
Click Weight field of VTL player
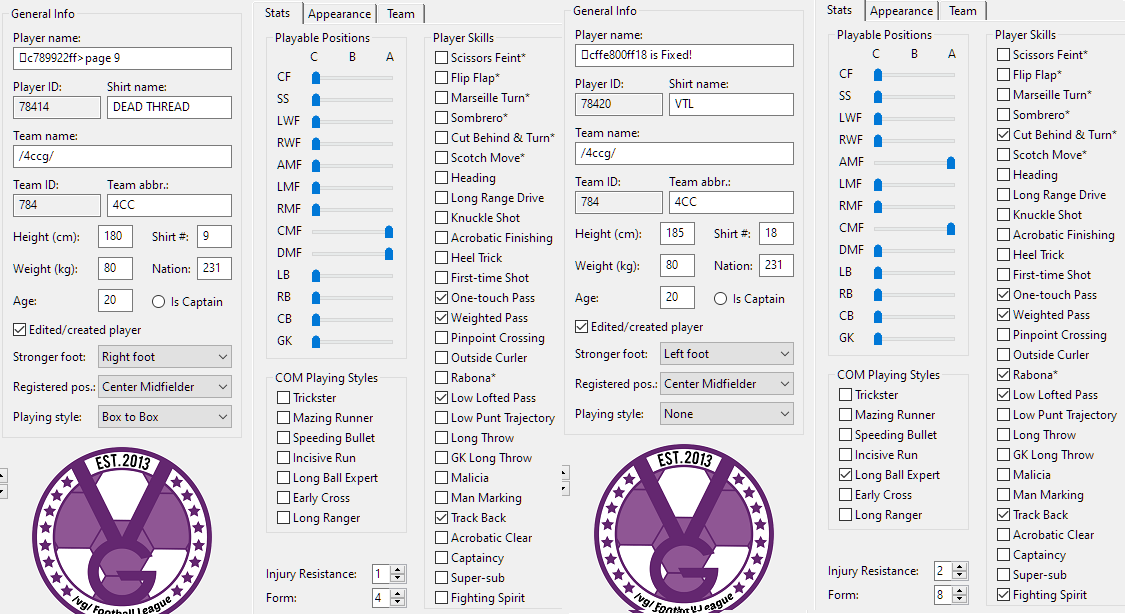coord(677,265)
